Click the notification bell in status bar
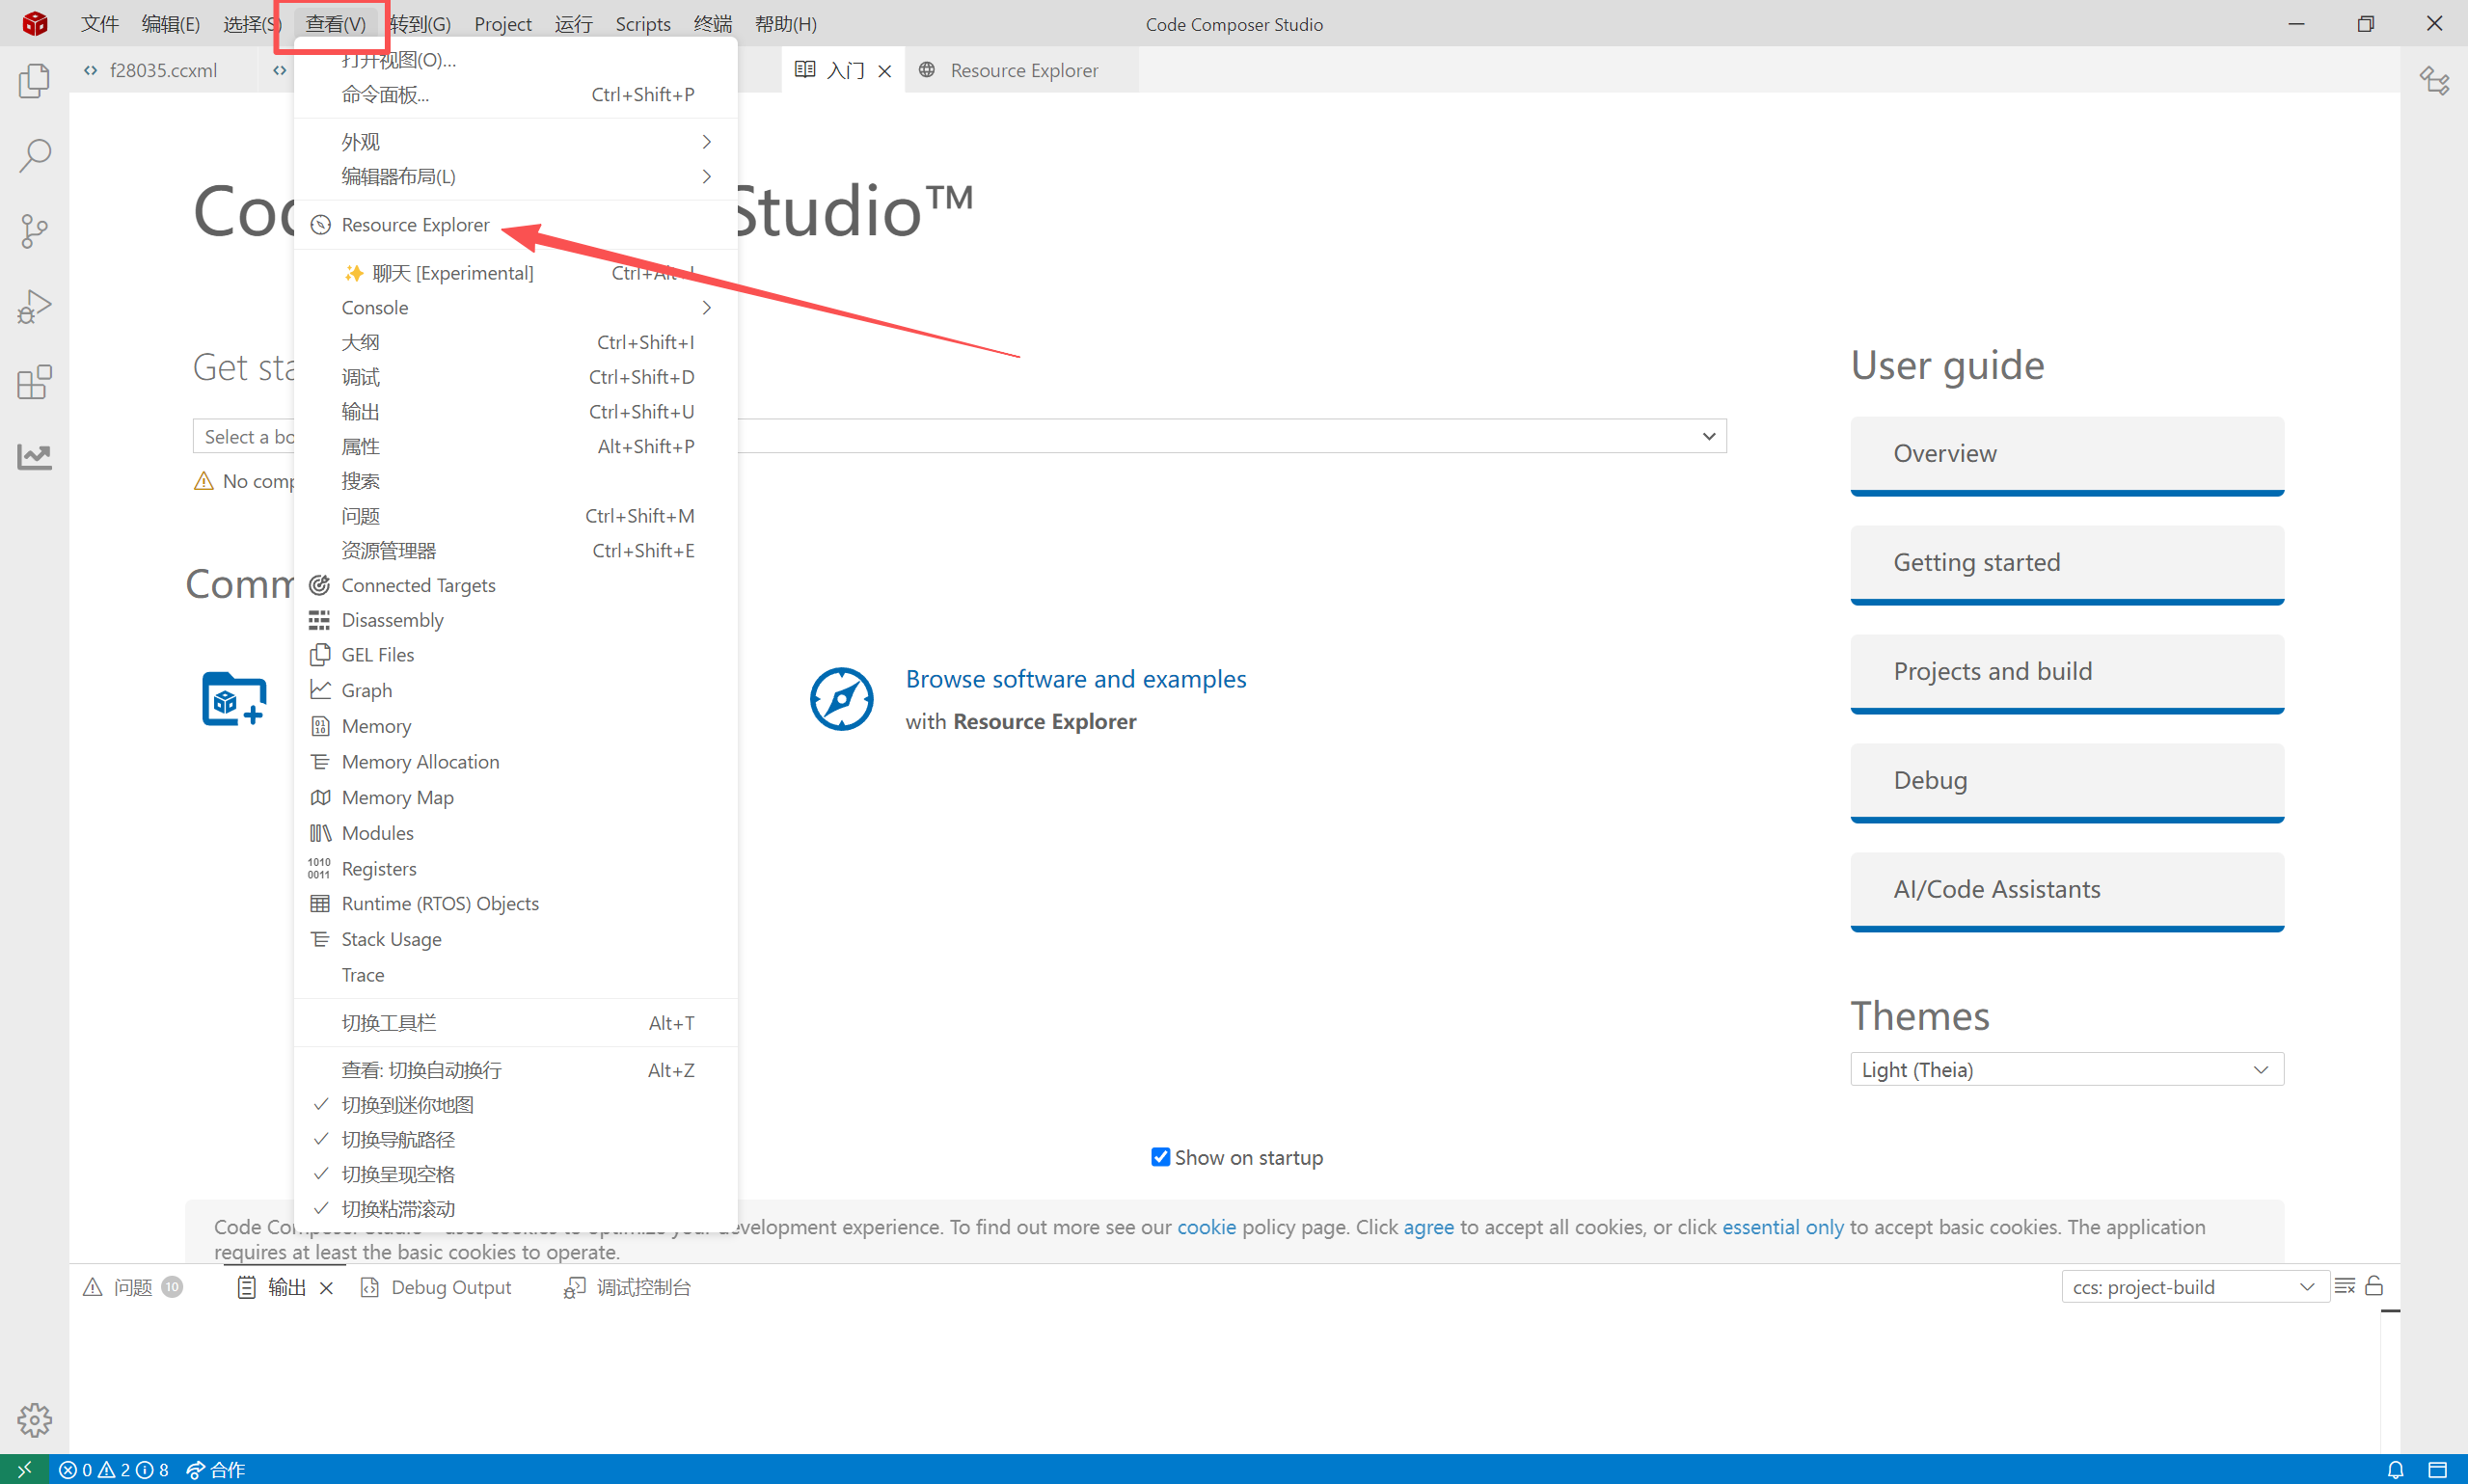The image size is (2468, 1484). tap(2395, 1469)
